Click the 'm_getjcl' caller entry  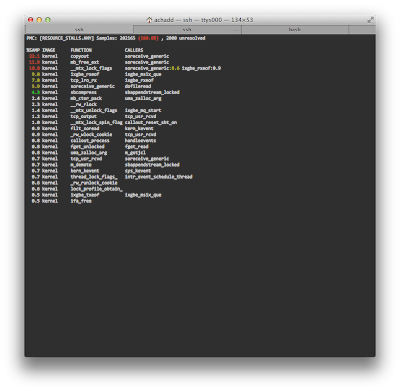(x=135, y=153)
